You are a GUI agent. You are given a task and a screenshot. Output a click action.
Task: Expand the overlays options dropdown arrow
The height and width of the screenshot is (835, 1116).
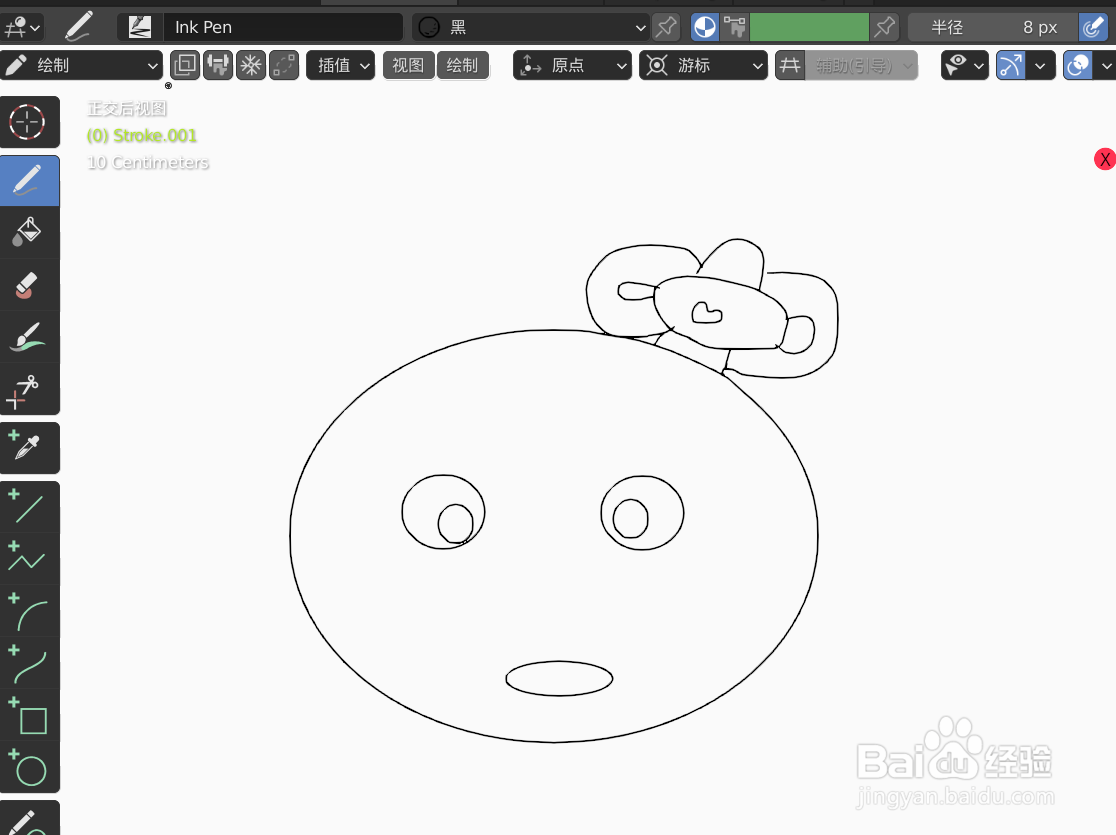(1106, 65)
